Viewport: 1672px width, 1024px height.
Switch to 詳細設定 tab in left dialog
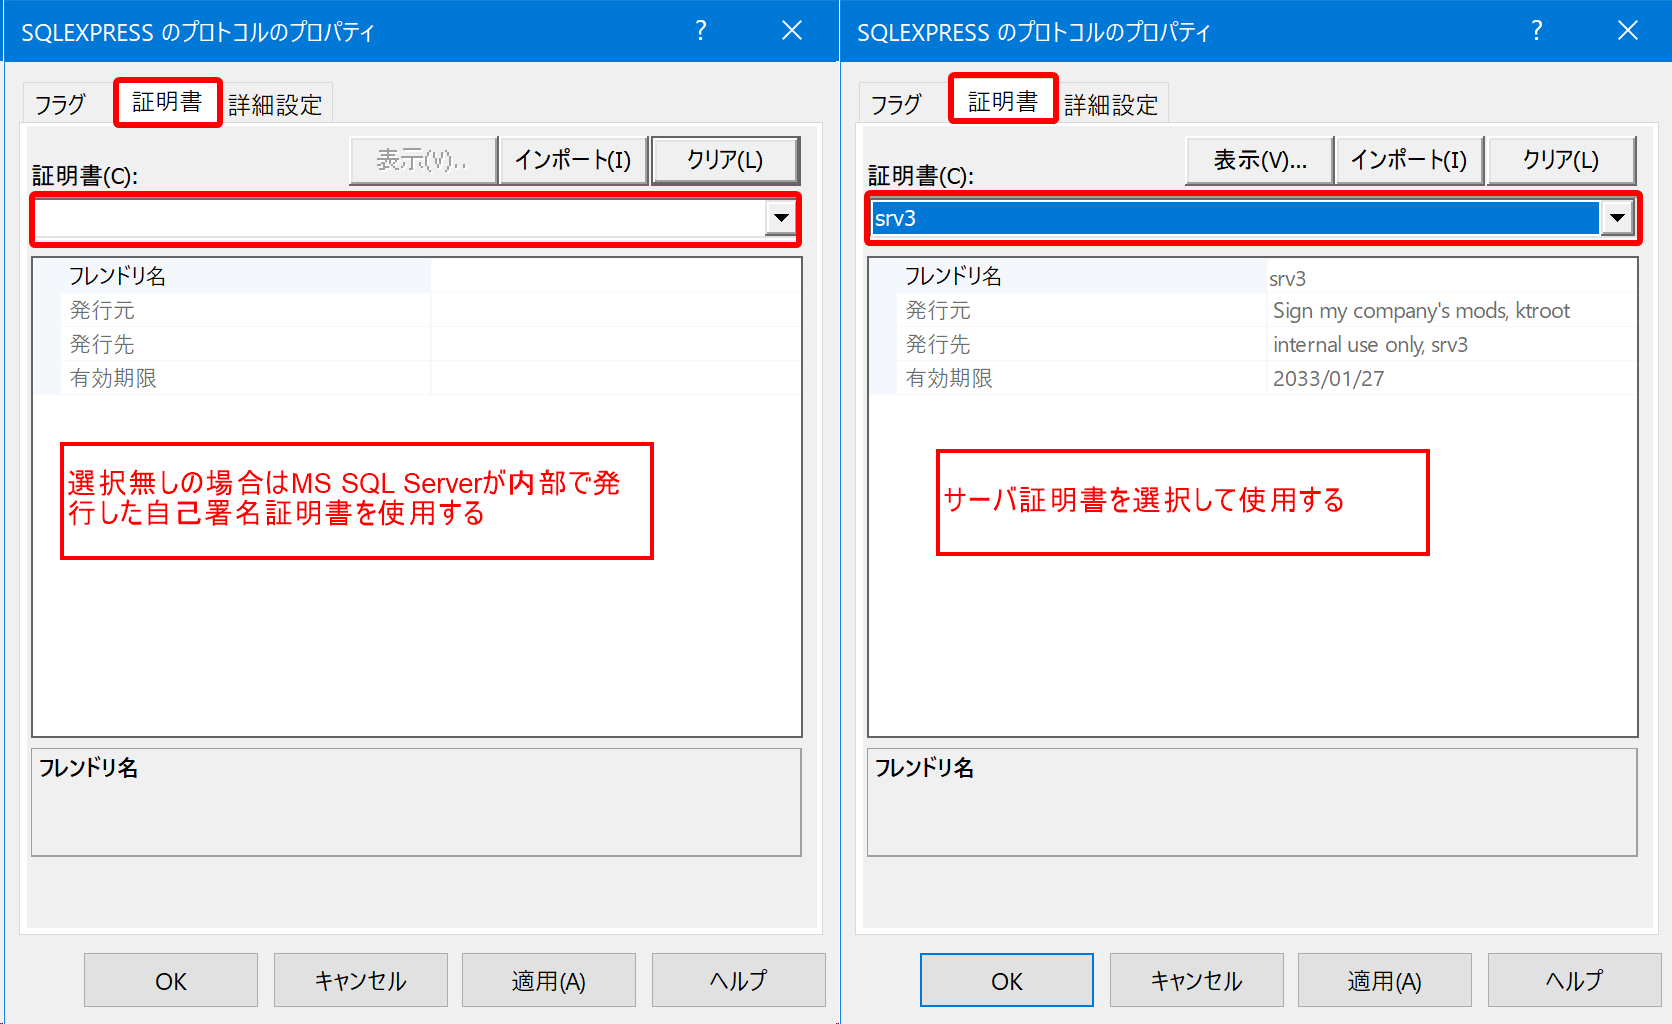click(x=276, y=105)
